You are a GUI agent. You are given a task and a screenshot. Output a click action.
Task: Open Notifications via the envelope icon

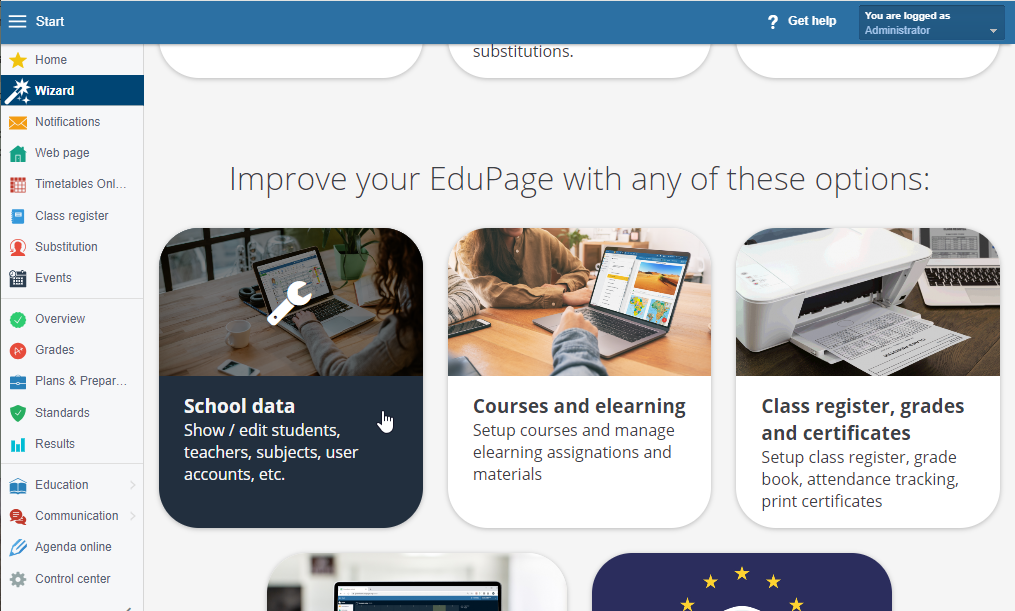(x=18, y=122)
